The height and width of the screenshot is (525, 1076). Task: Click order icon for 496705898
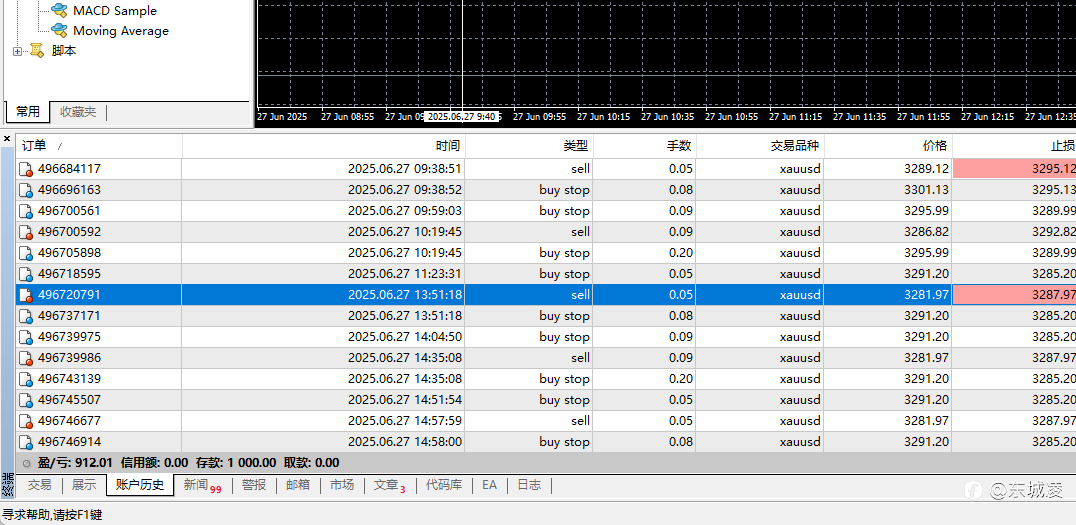tap(26, 253)
